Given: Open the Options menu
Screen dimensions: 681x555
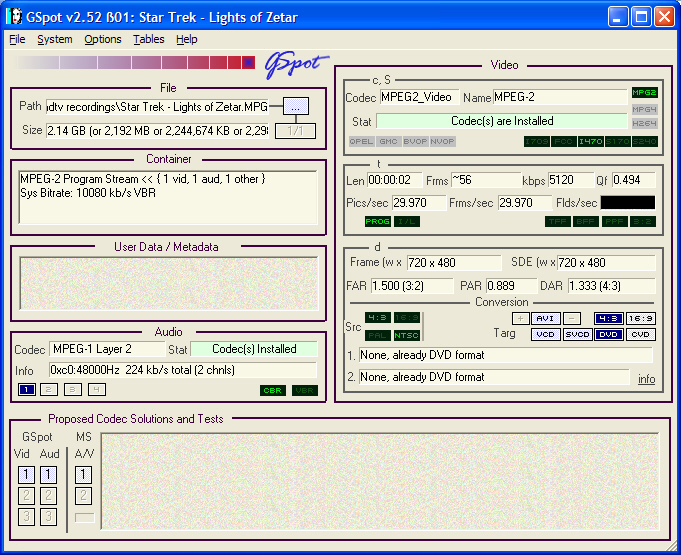Looking at the screenshot, I should coord(103,40).
